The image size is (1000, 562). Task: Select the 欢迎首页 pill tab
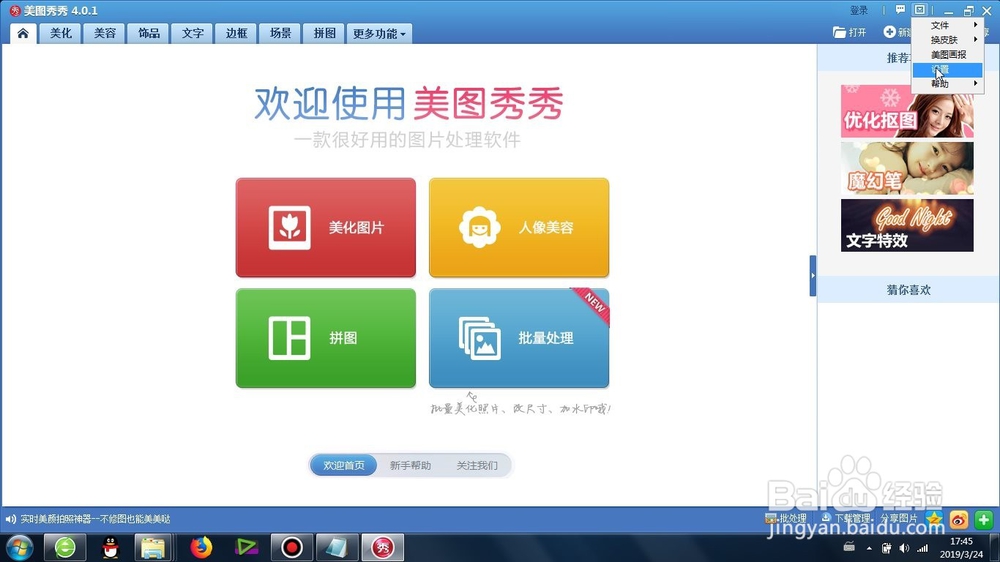tap(344, 465)
